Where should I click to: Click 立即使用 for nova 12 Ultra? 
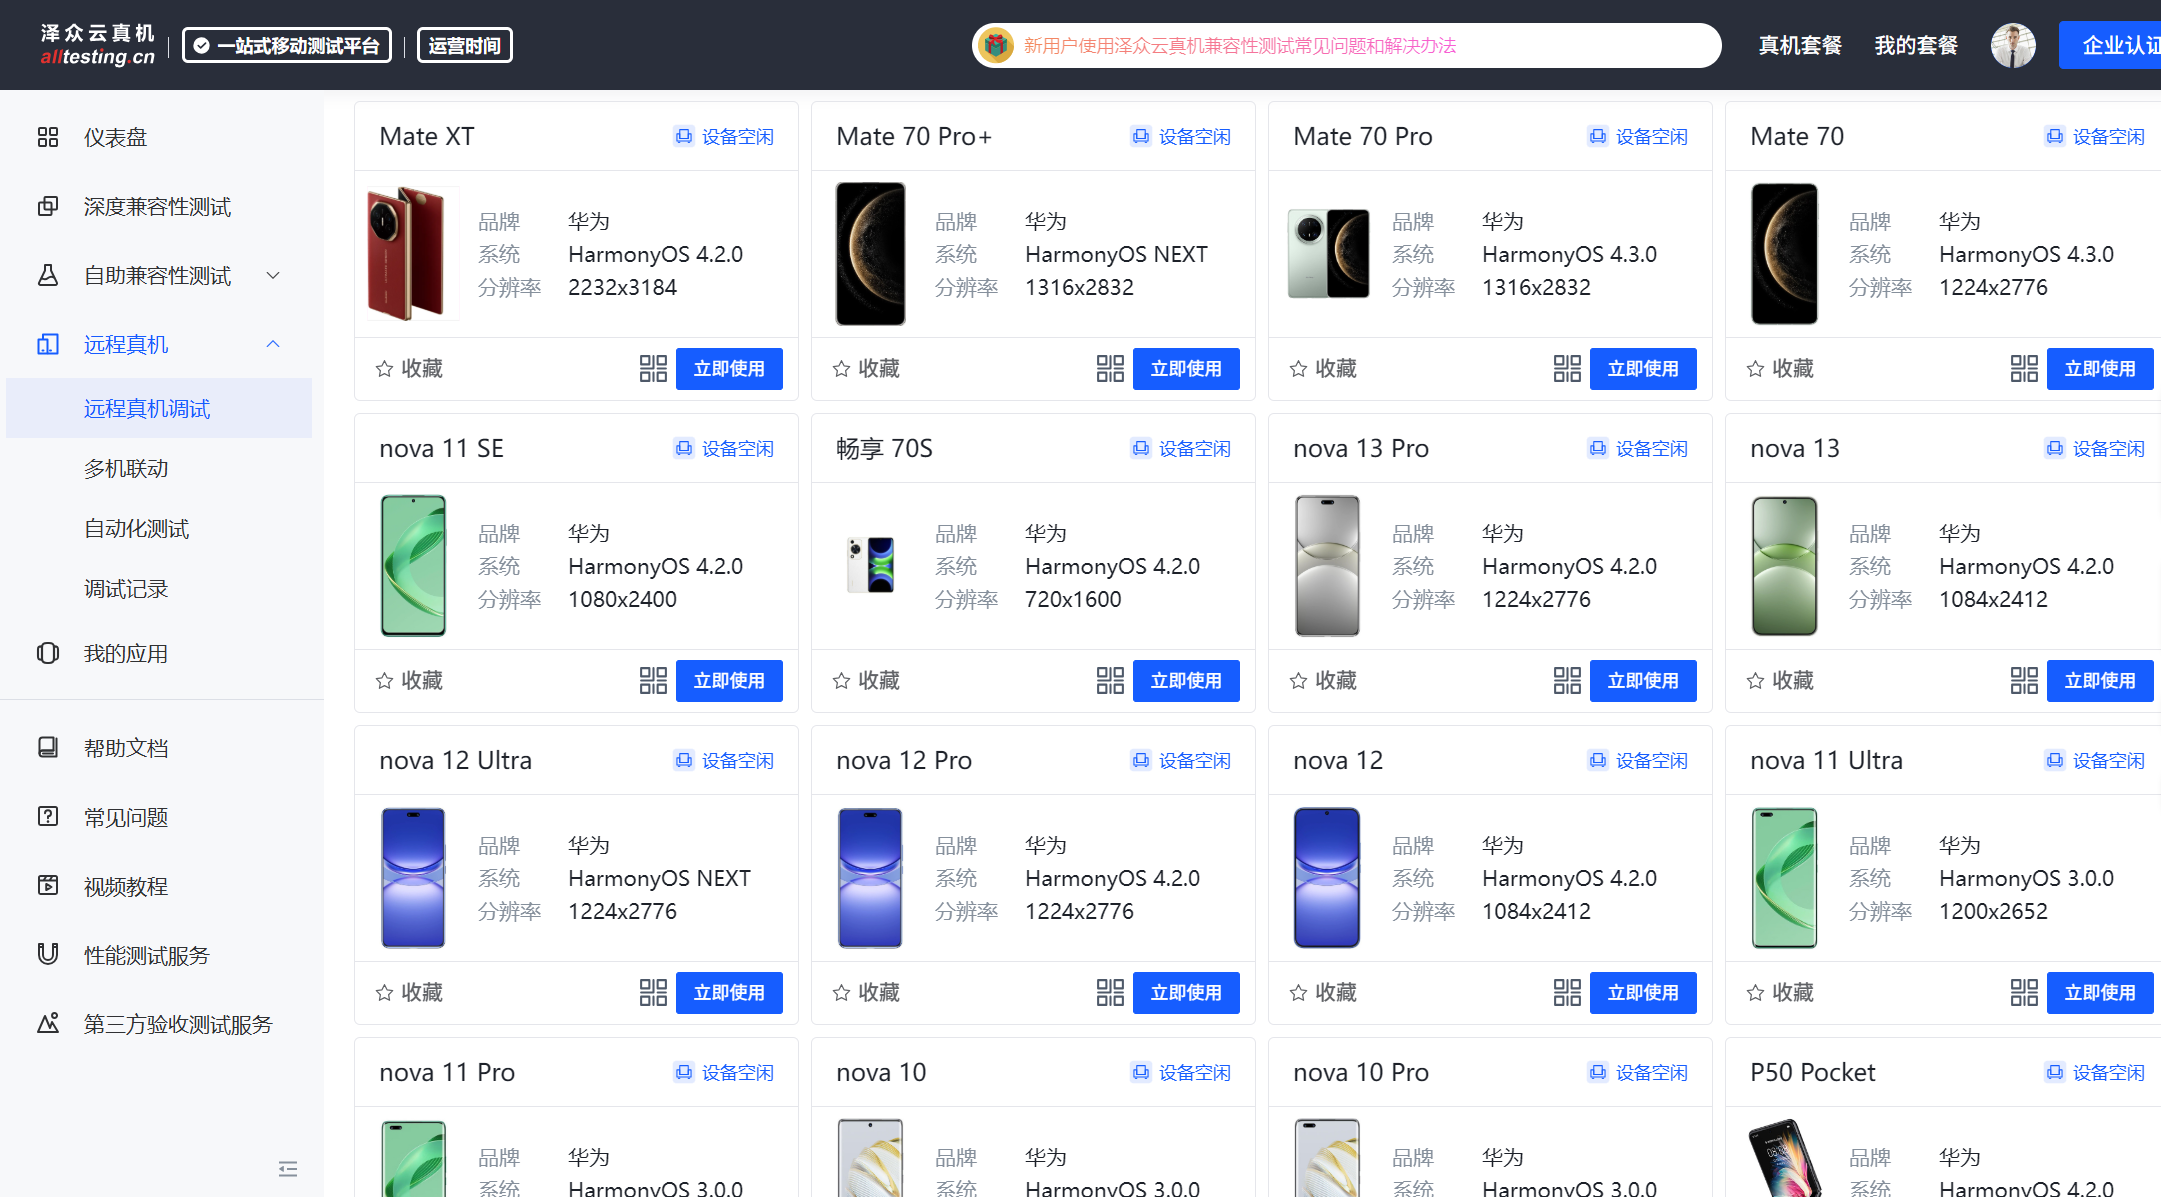[x=728, y=993]
